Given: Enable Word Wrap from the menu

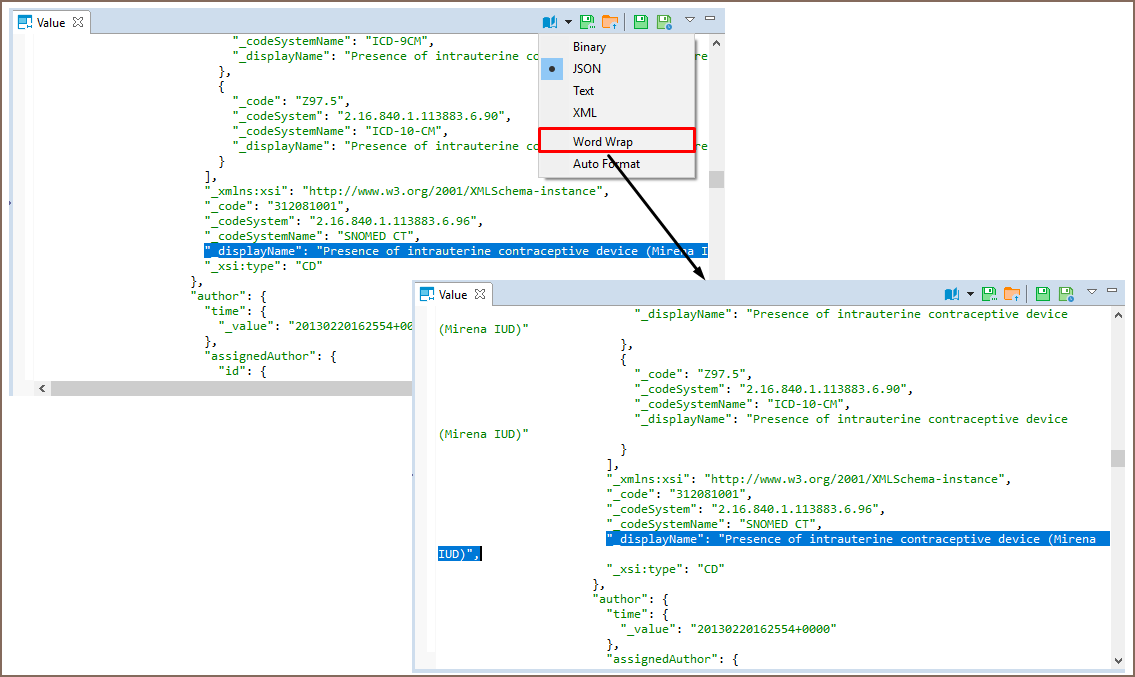Looking at the screenshot, I should coord(602,141).
